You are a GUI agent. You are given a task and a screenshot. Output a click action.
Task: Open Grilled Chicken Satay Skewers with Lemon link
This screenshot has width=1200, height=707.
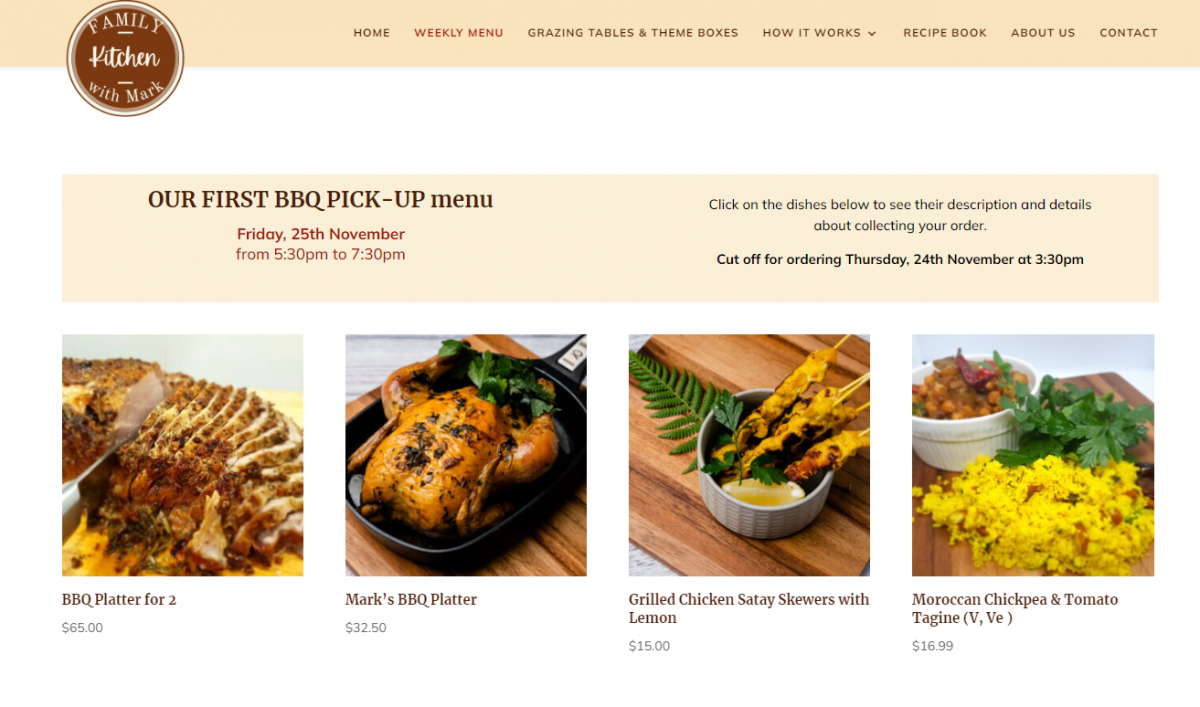(x=749, y=609)
